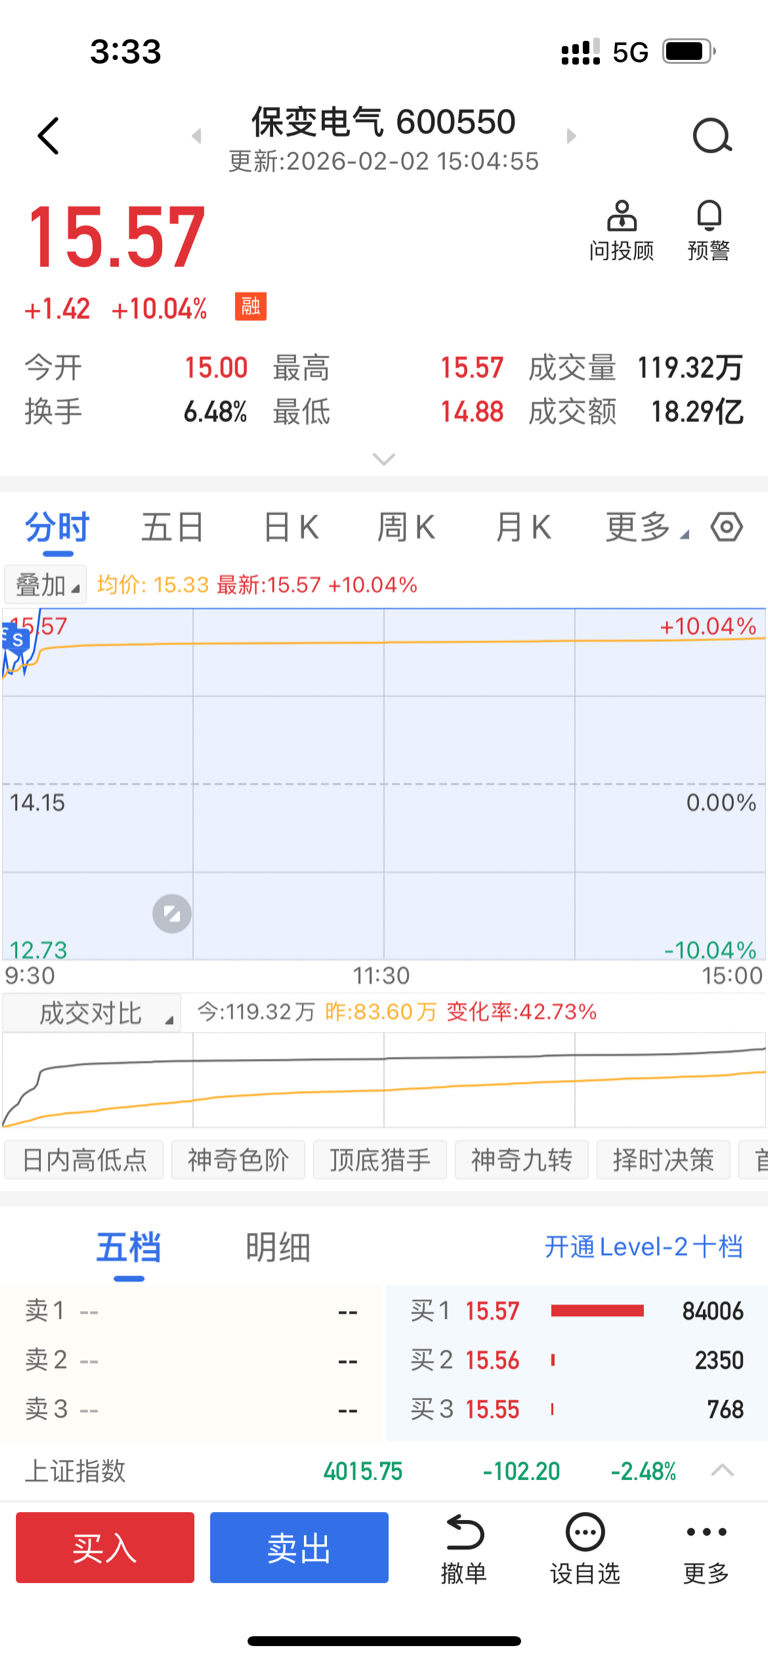Screen dimensions: 768x1663
Task: Open 问投顾 advisor icon
Action: pyautogui.click(x=621, y=231)
